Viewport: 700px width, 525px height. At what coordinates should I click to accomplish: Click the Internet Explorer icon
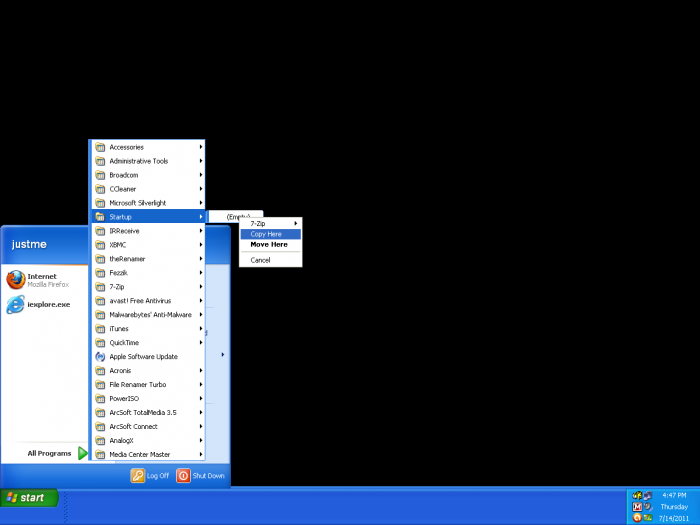coord(16,304)
